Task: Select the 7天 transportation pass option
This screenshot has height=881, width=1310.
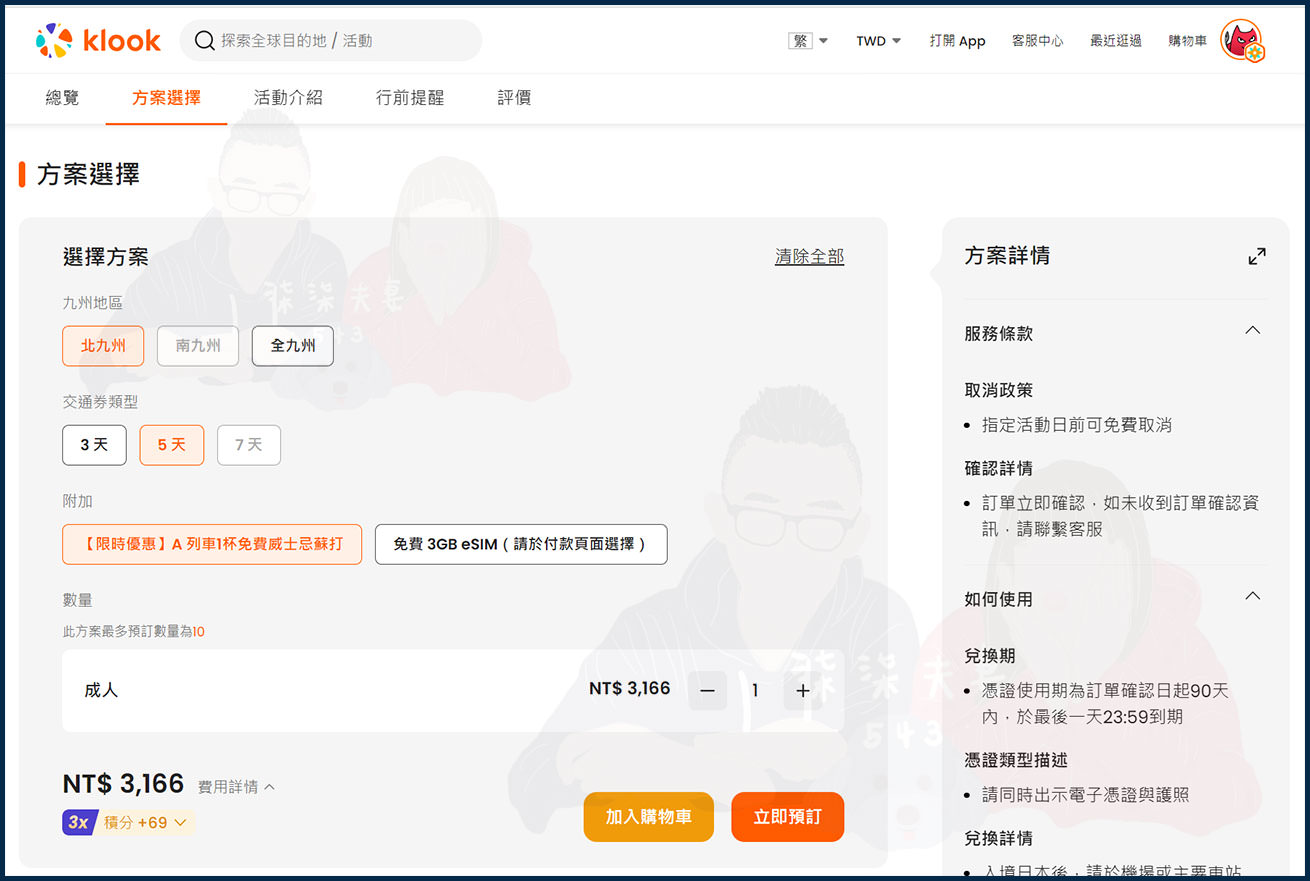Action: coord(248,444)
